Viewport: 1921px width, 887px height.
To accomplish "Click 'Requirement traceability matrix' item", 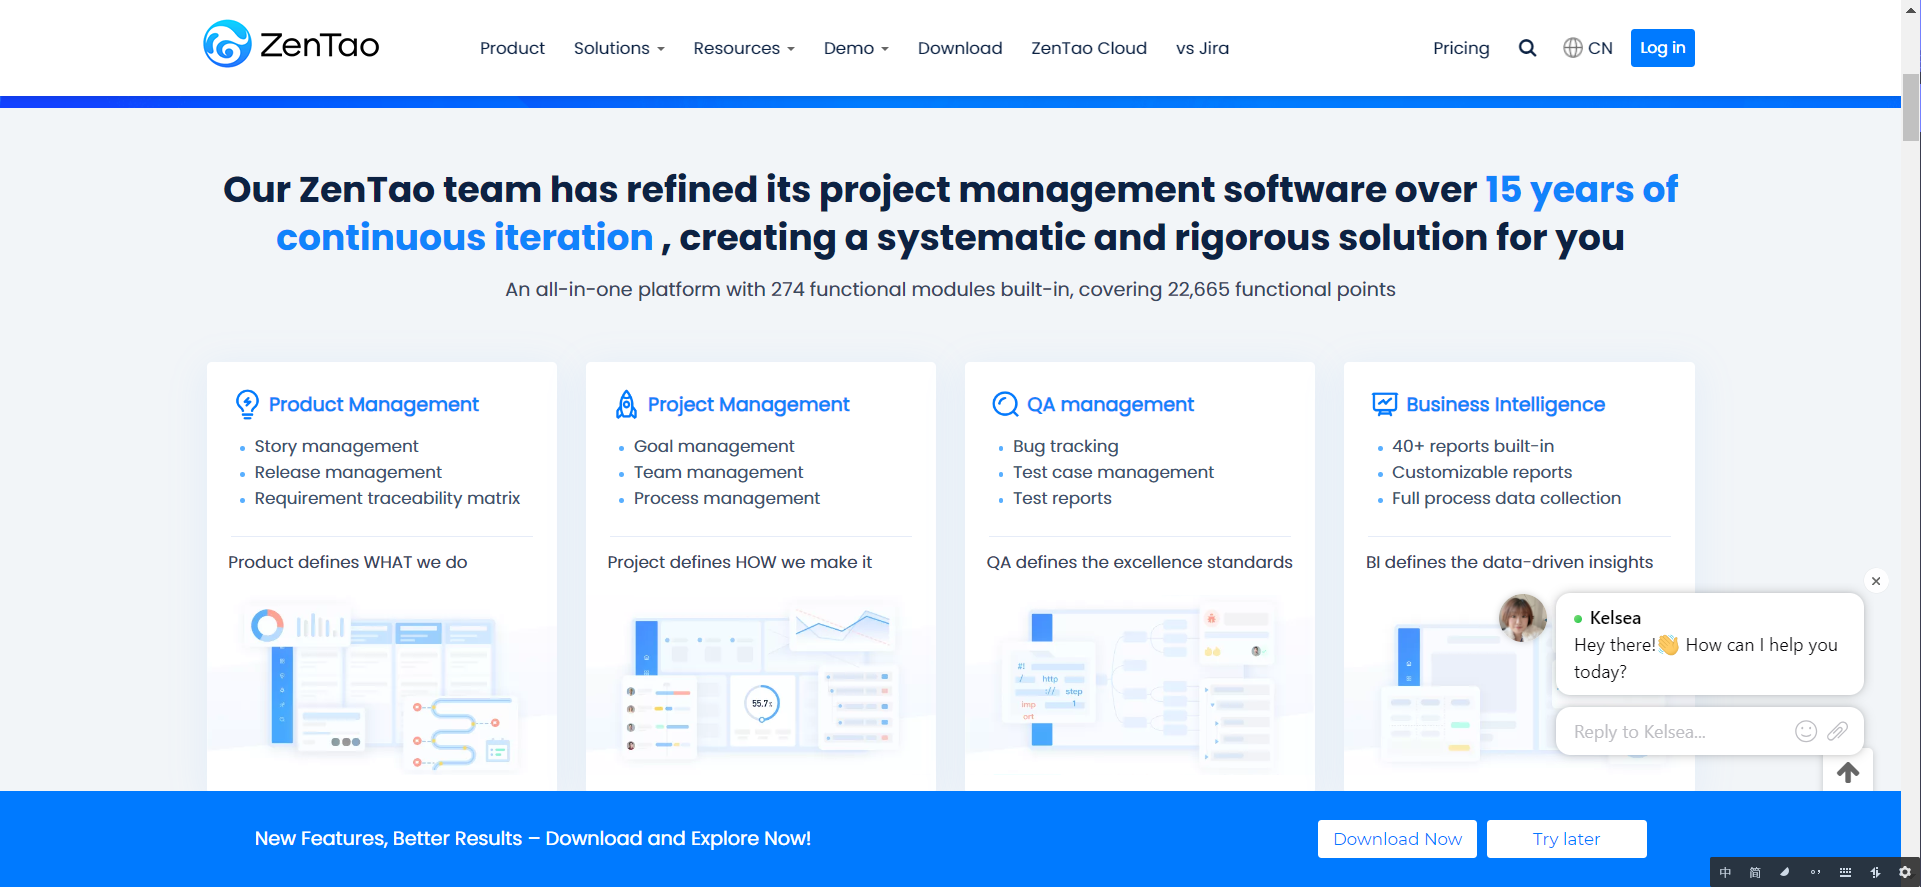I will [387, 498].
